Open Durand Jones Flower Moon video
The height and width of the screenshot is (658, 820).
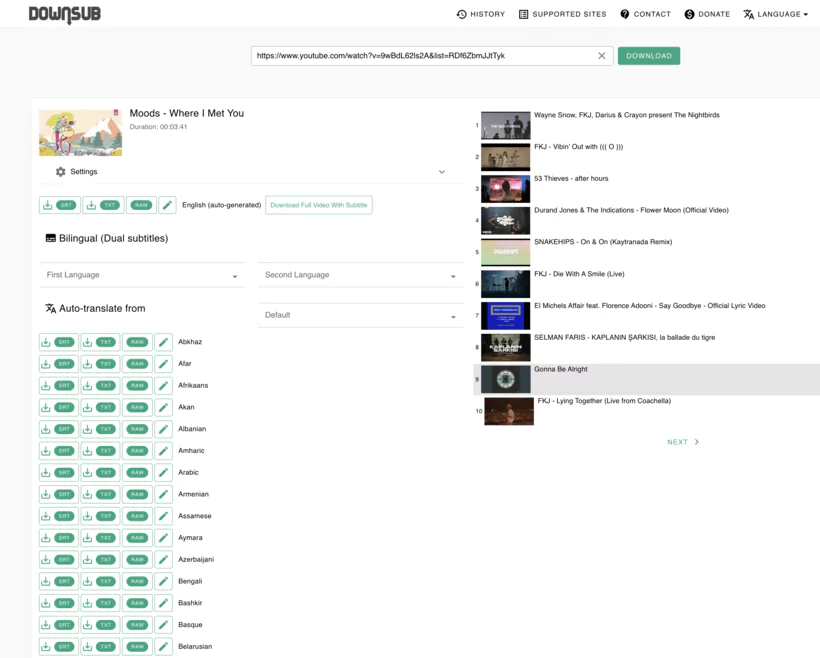pyautogui.click(x=646, y=221)
